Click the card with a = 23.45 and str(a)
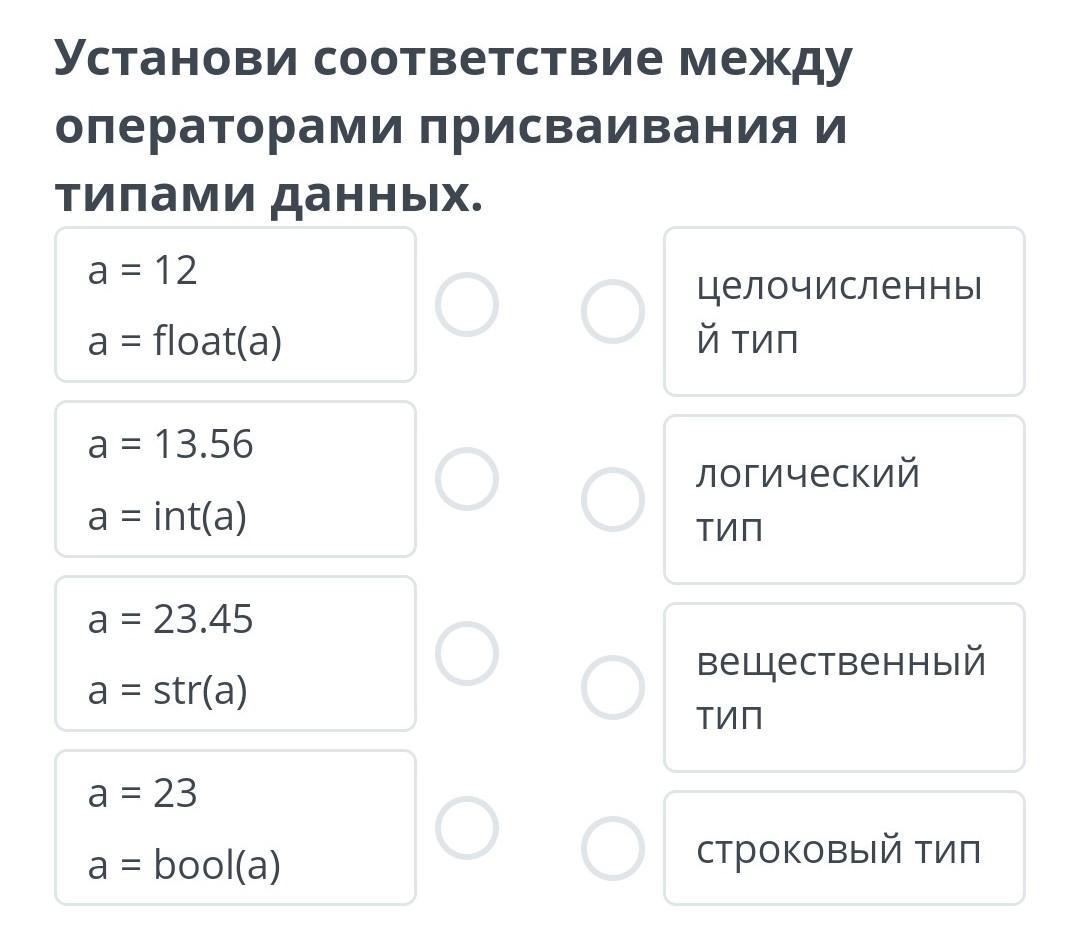Screen dimensions: 1080x948 [236, 653]
